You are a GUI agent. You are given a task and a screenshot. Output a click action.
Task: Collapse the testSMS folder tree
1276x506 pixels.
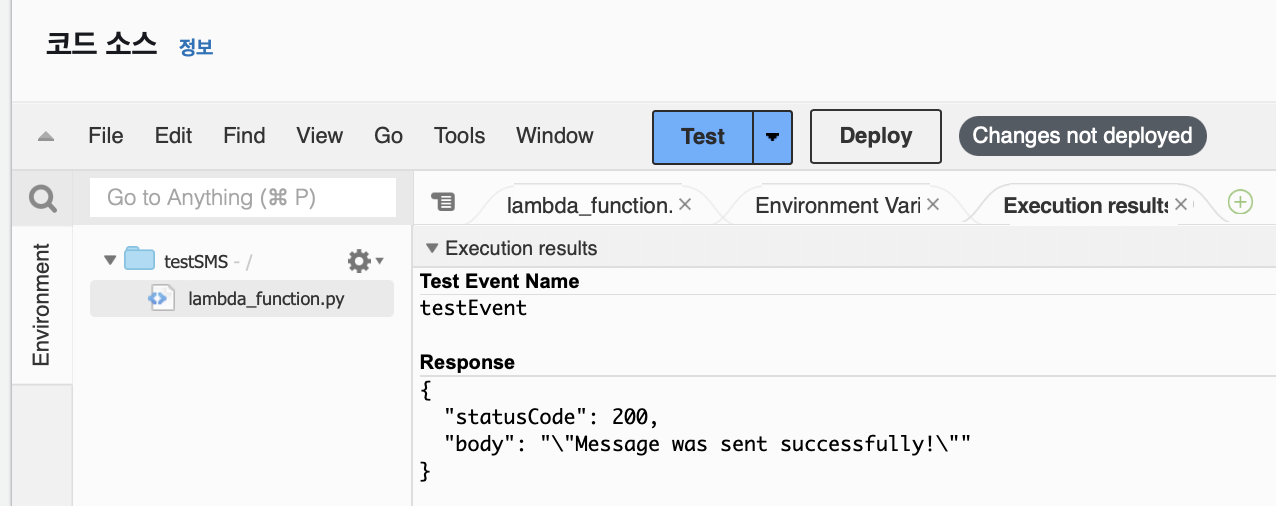pos(109,261)
